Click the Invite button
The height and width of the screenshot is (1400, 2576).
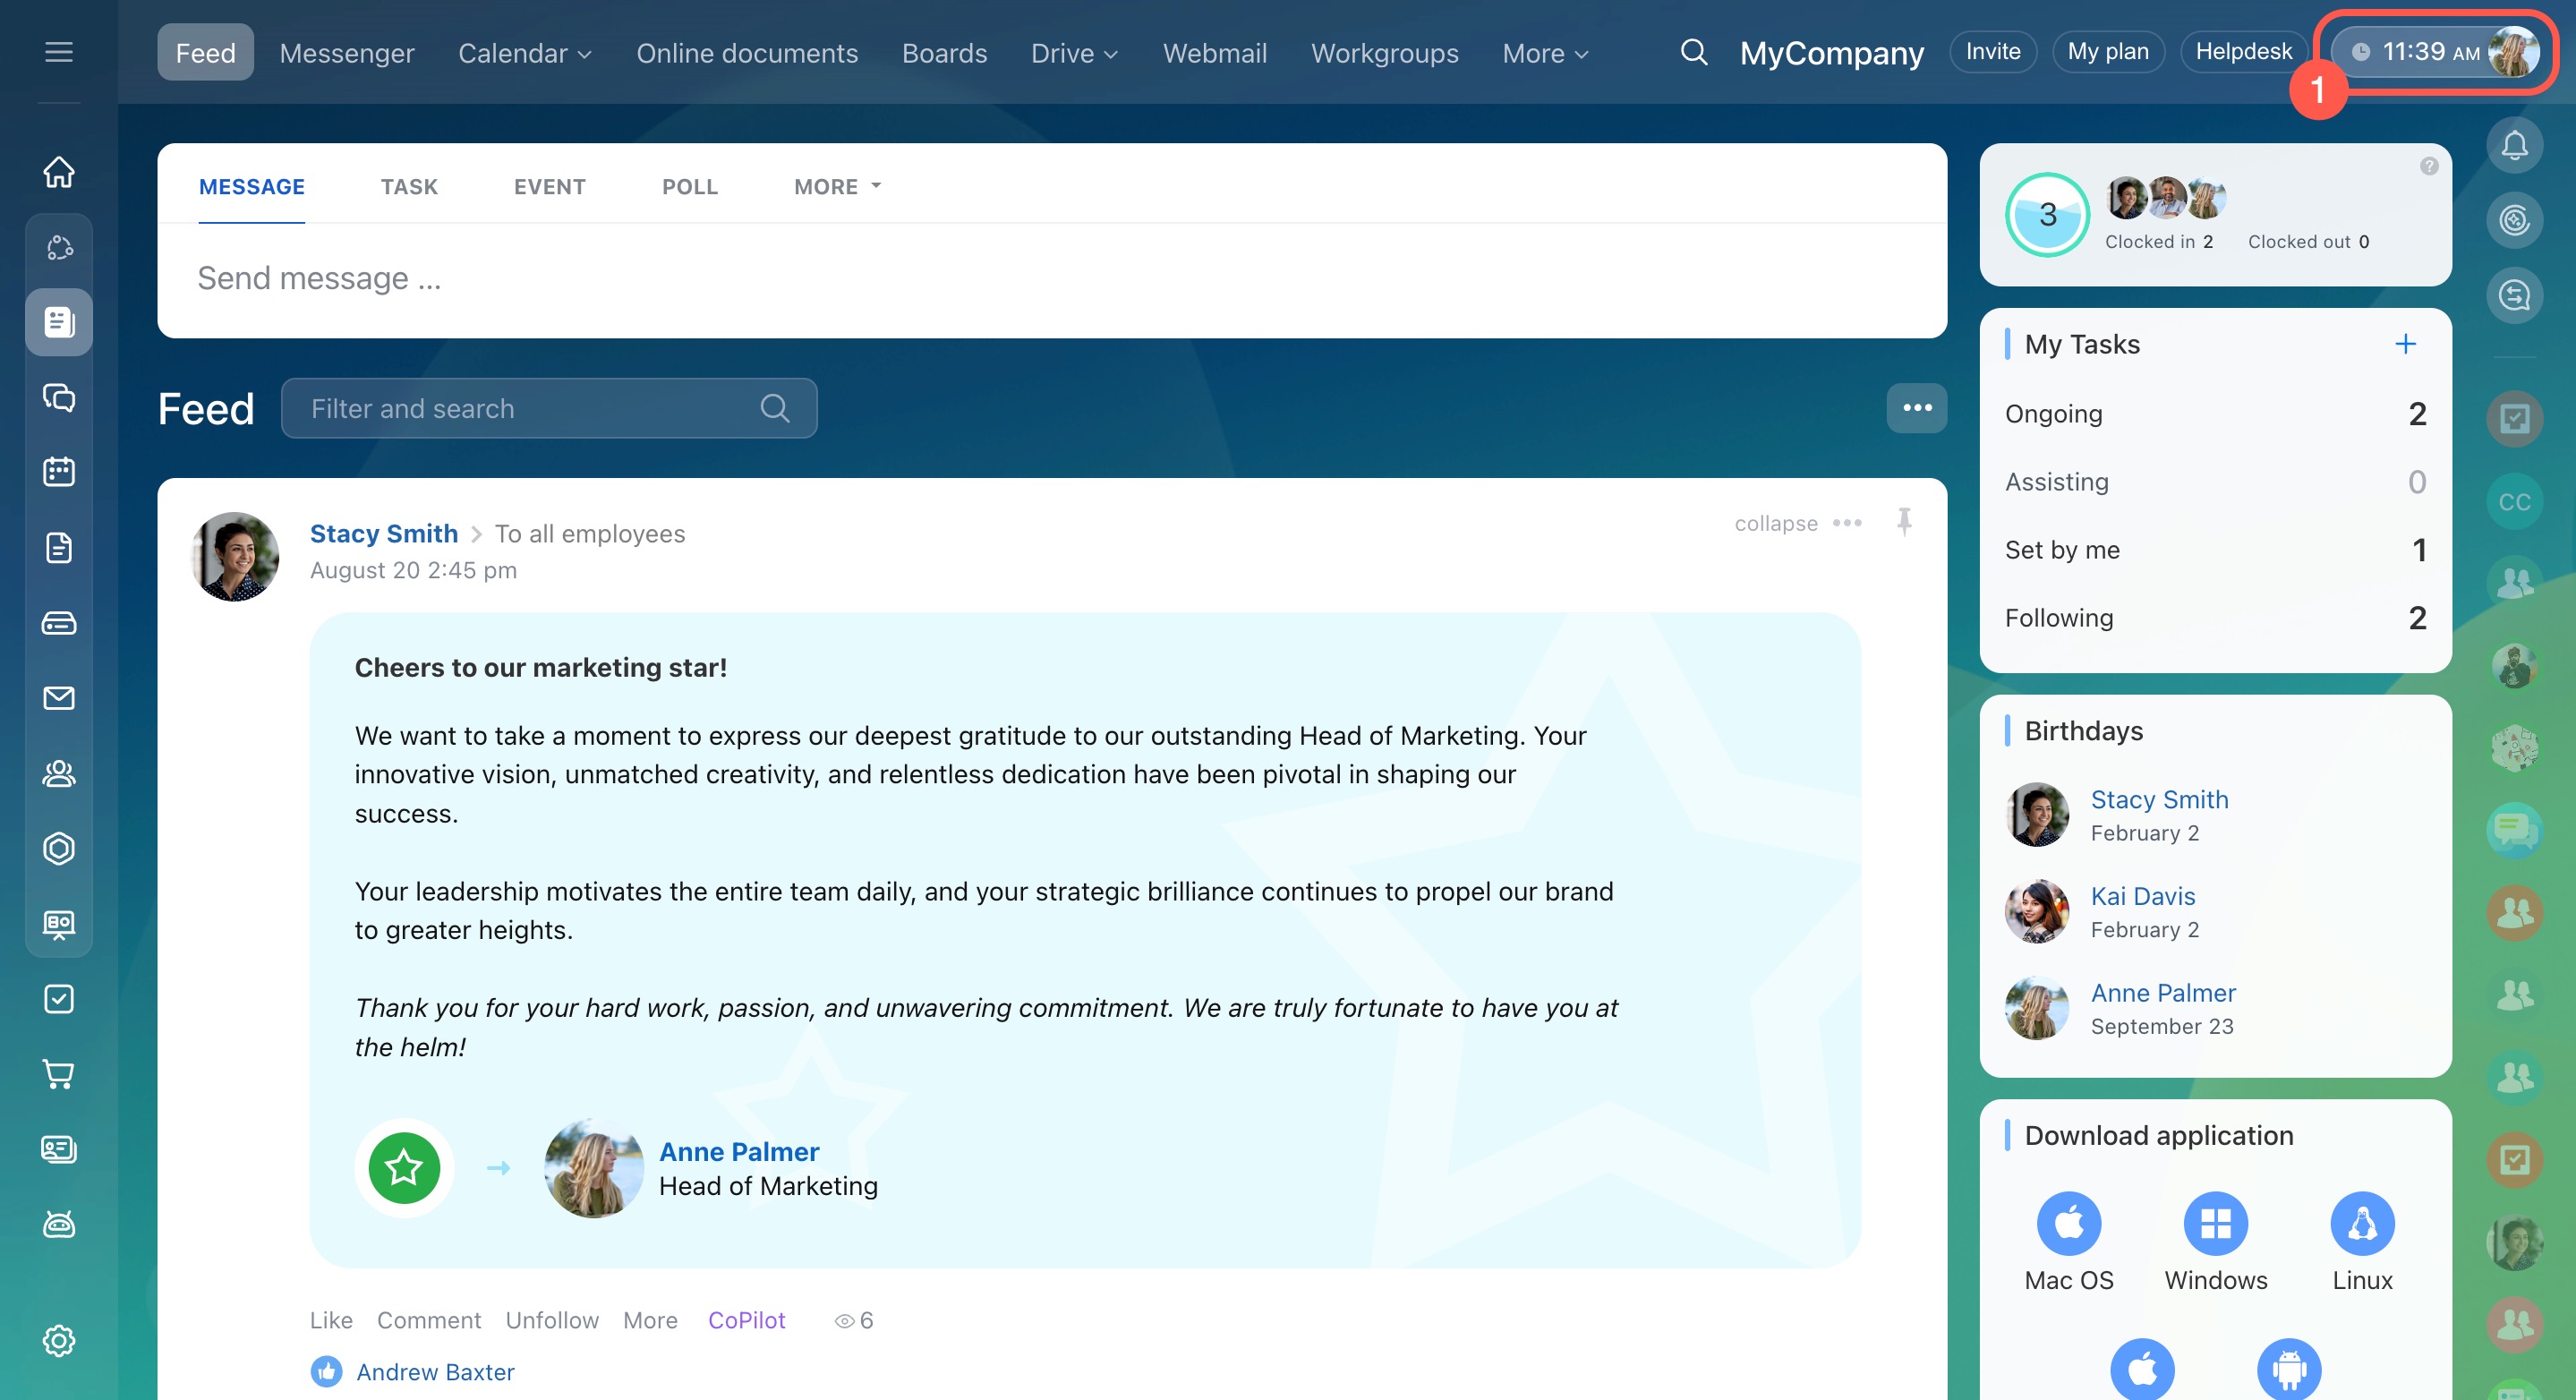pyautogui.click(x=1992, y=52)
